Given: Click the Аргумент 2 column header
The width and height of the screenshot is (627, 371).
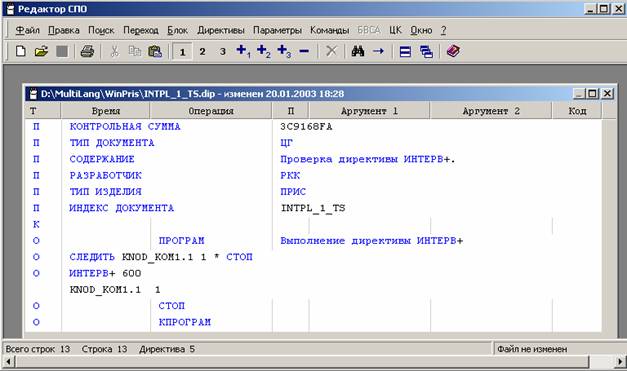Looking at the screenshot, I should click(491, 111).
